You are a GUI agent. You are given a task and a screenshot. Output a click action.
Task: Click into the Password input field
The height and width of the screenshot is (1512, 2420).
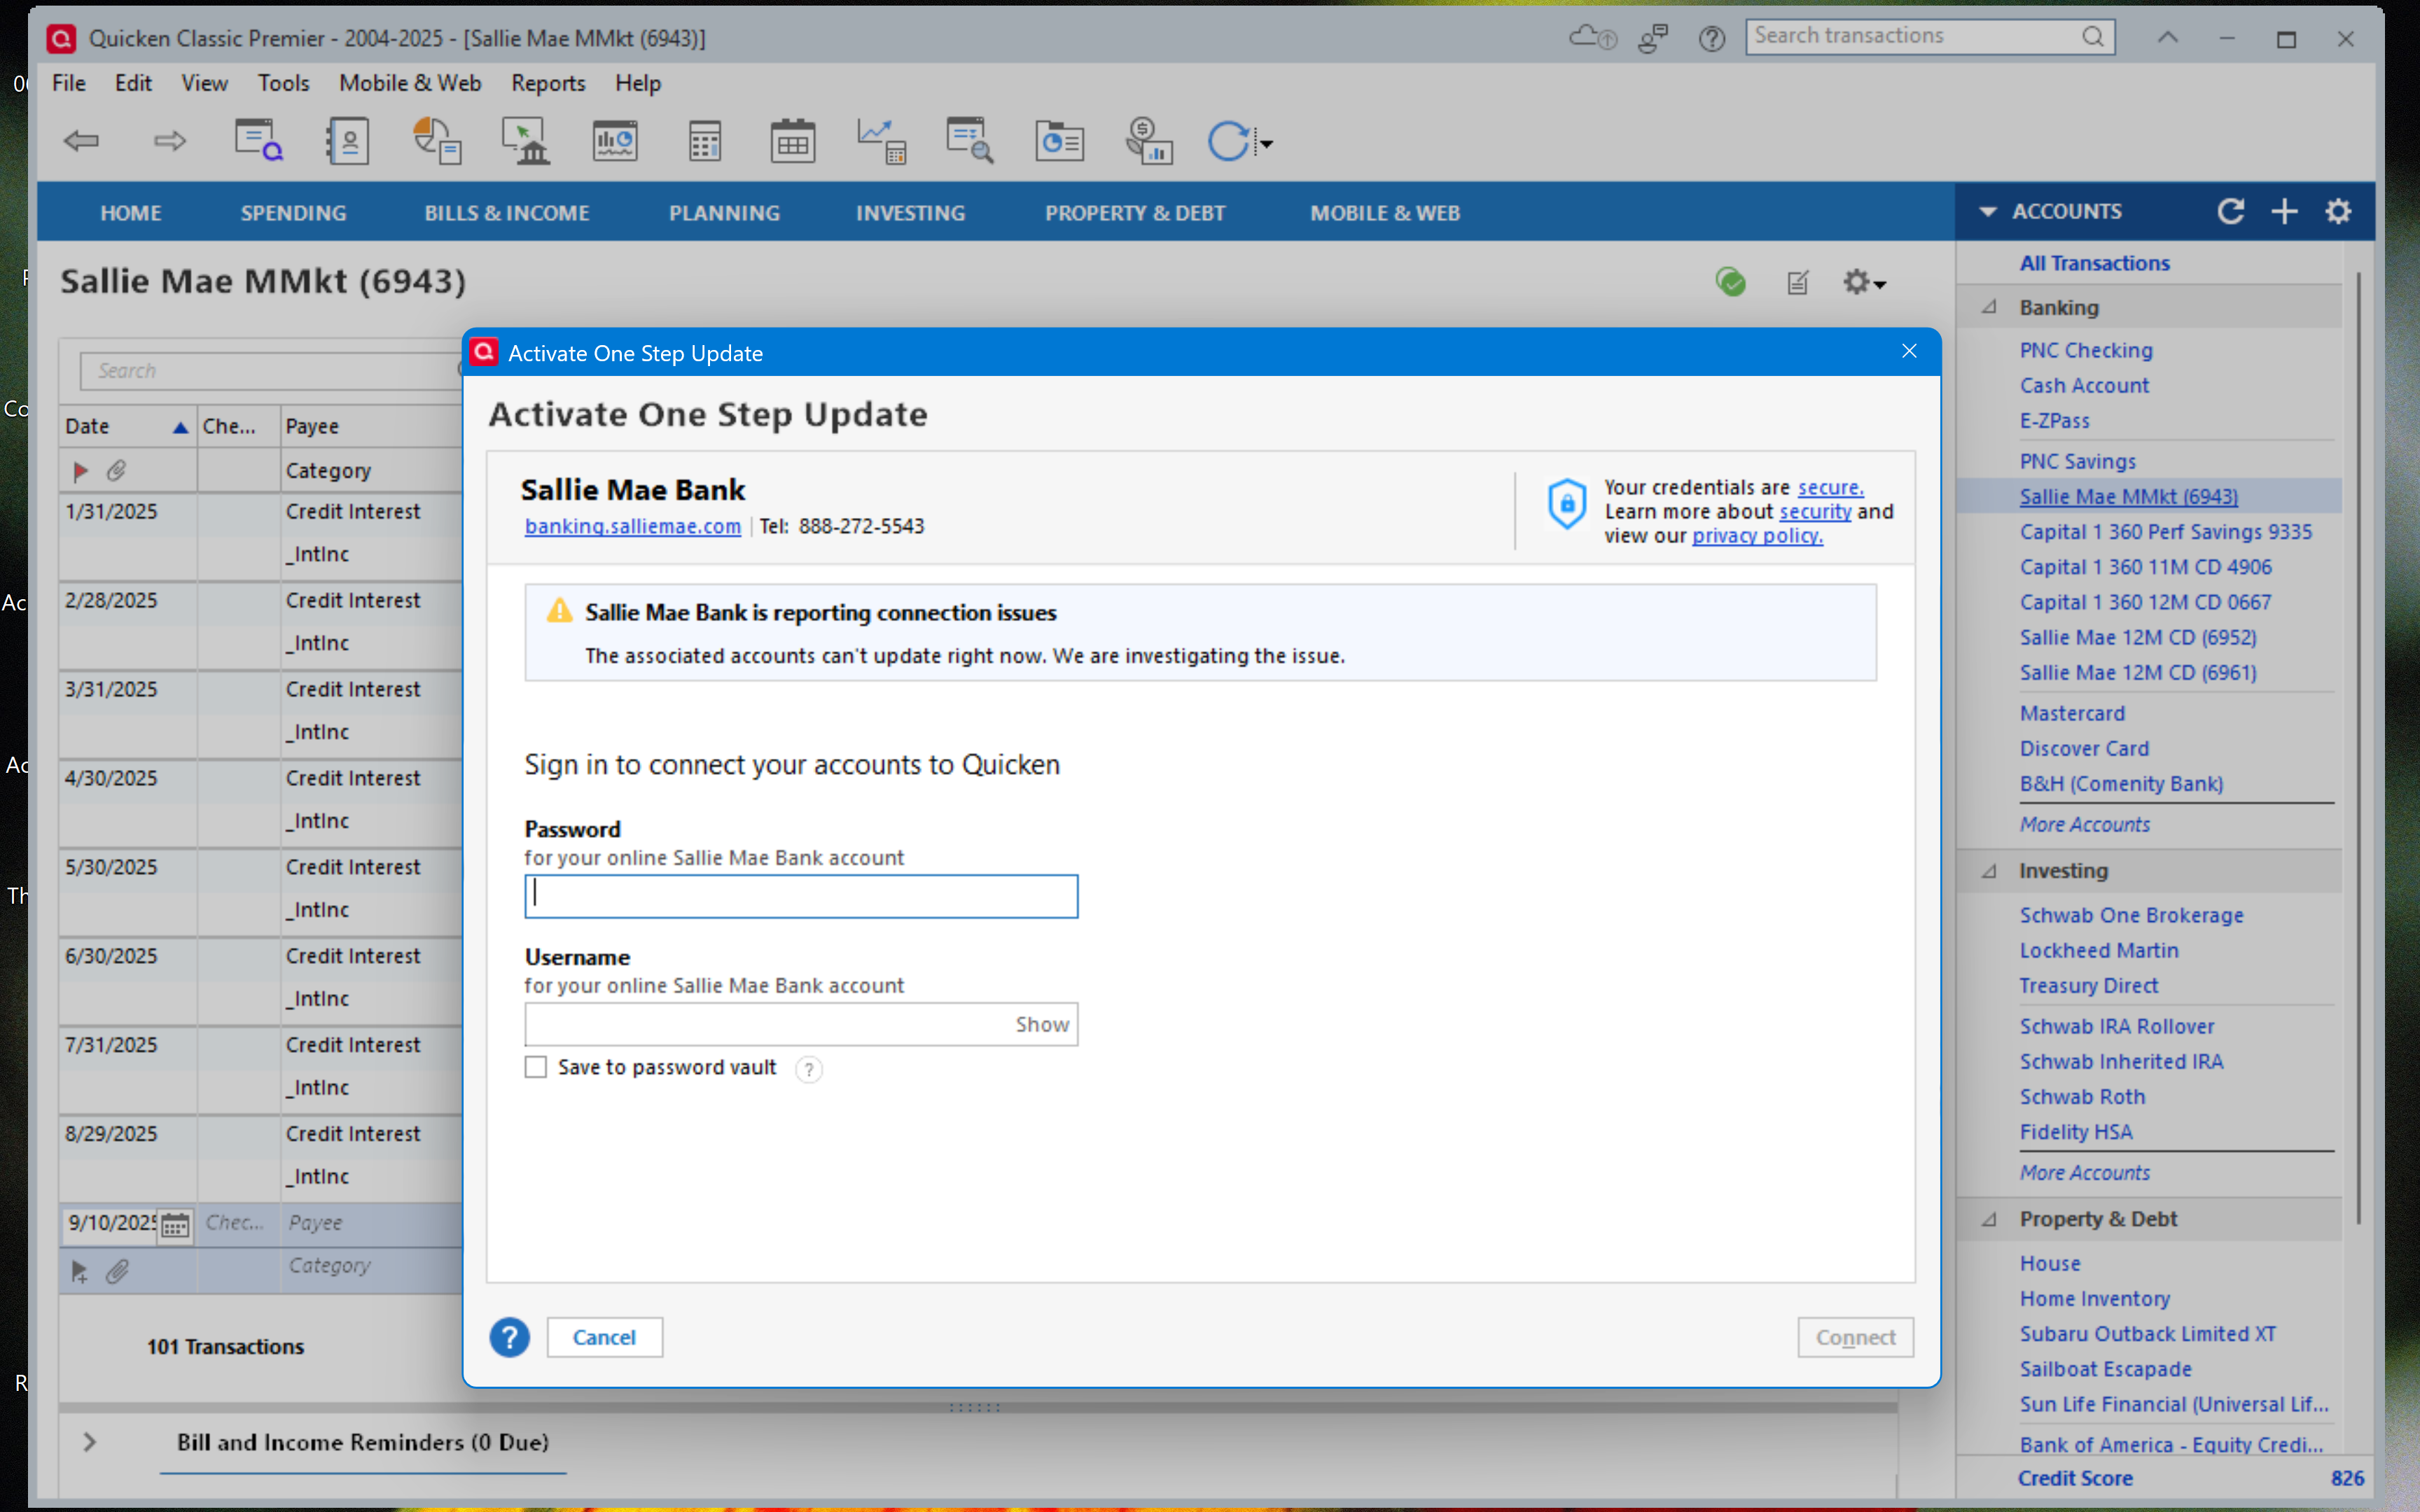pyautogui.click(x=801, y=896)
